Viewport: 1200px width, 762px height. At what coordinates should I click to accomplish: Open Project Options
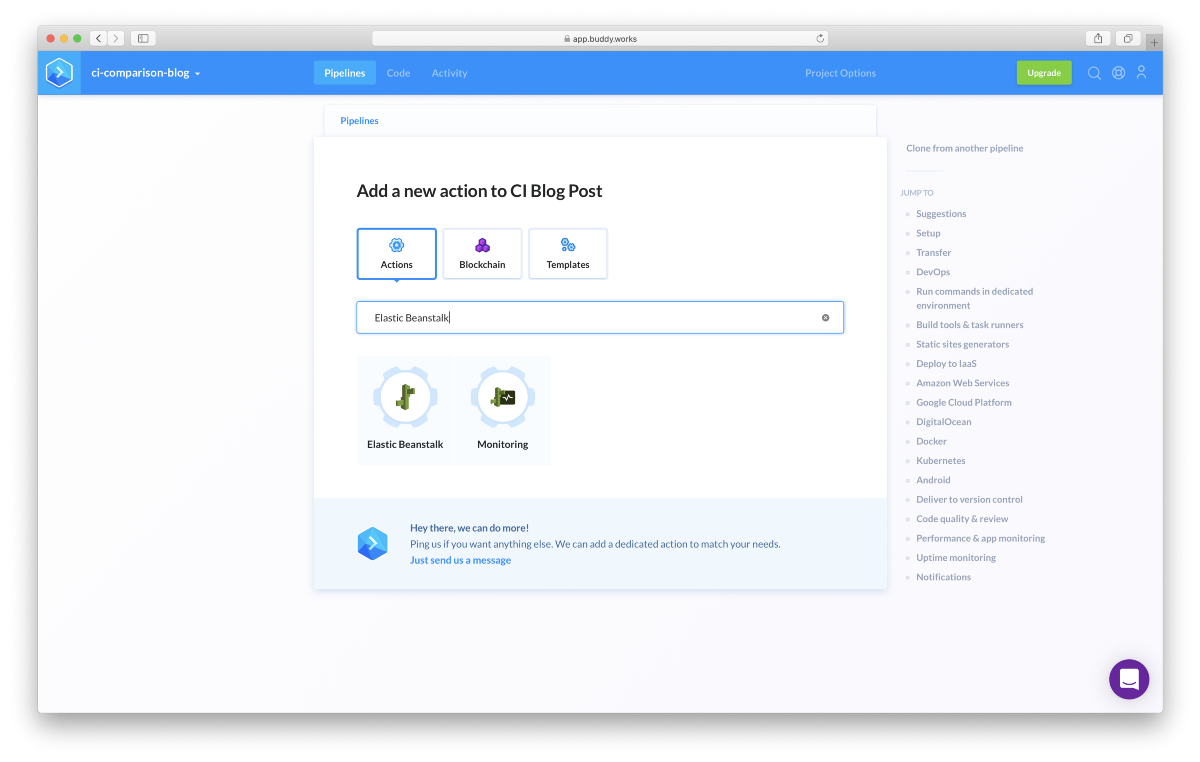pos(840,73)
